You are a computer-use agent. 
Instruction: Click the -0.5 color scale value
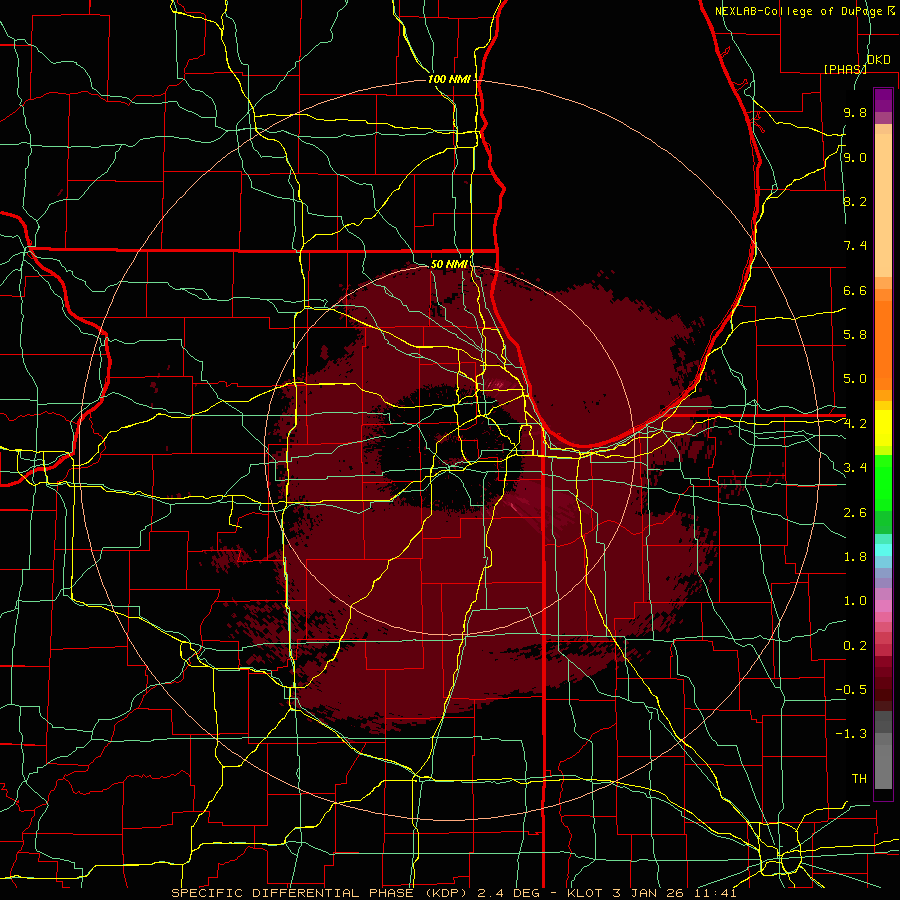851,690
